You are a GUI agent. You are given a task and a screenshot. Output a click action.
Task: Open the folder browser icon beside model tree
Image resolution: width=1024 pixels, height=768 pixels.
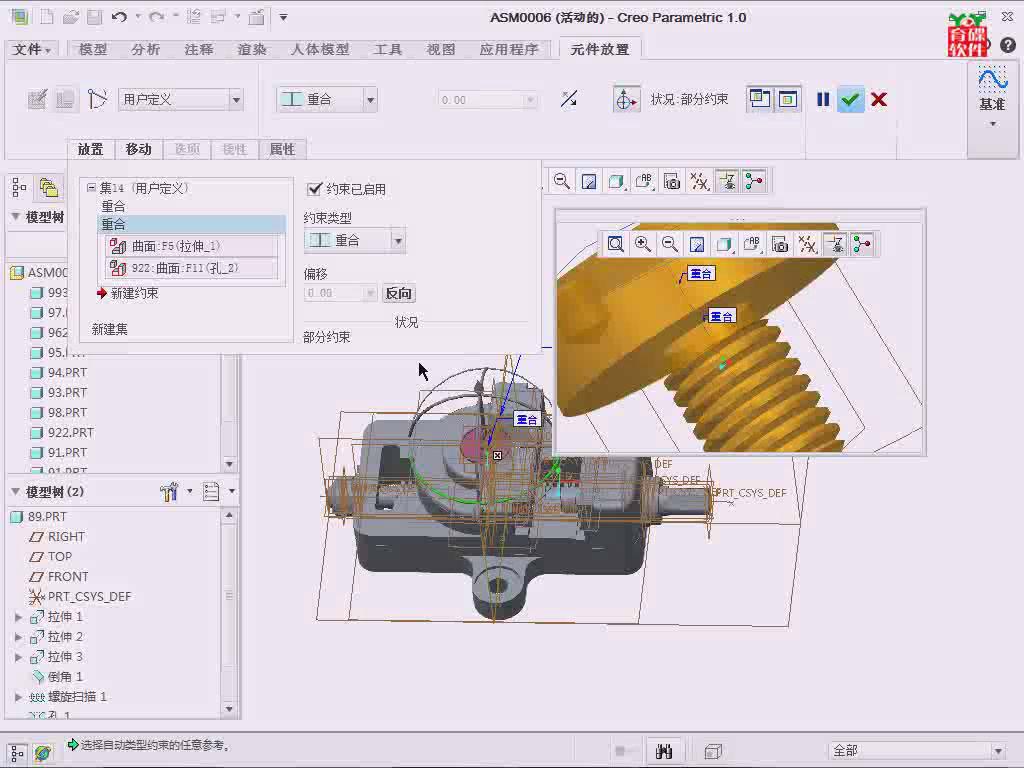48,188
